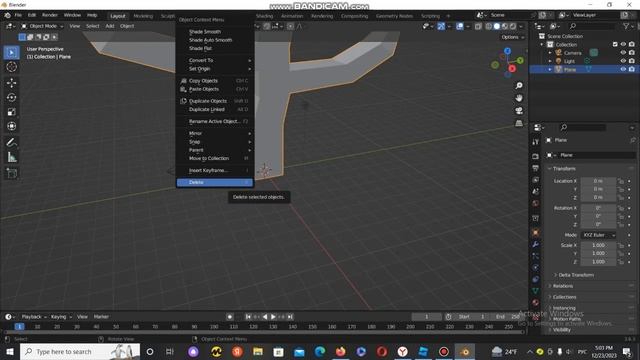
Task: Open the Edit menu in top bar
Action: click(x=32, y=15)
